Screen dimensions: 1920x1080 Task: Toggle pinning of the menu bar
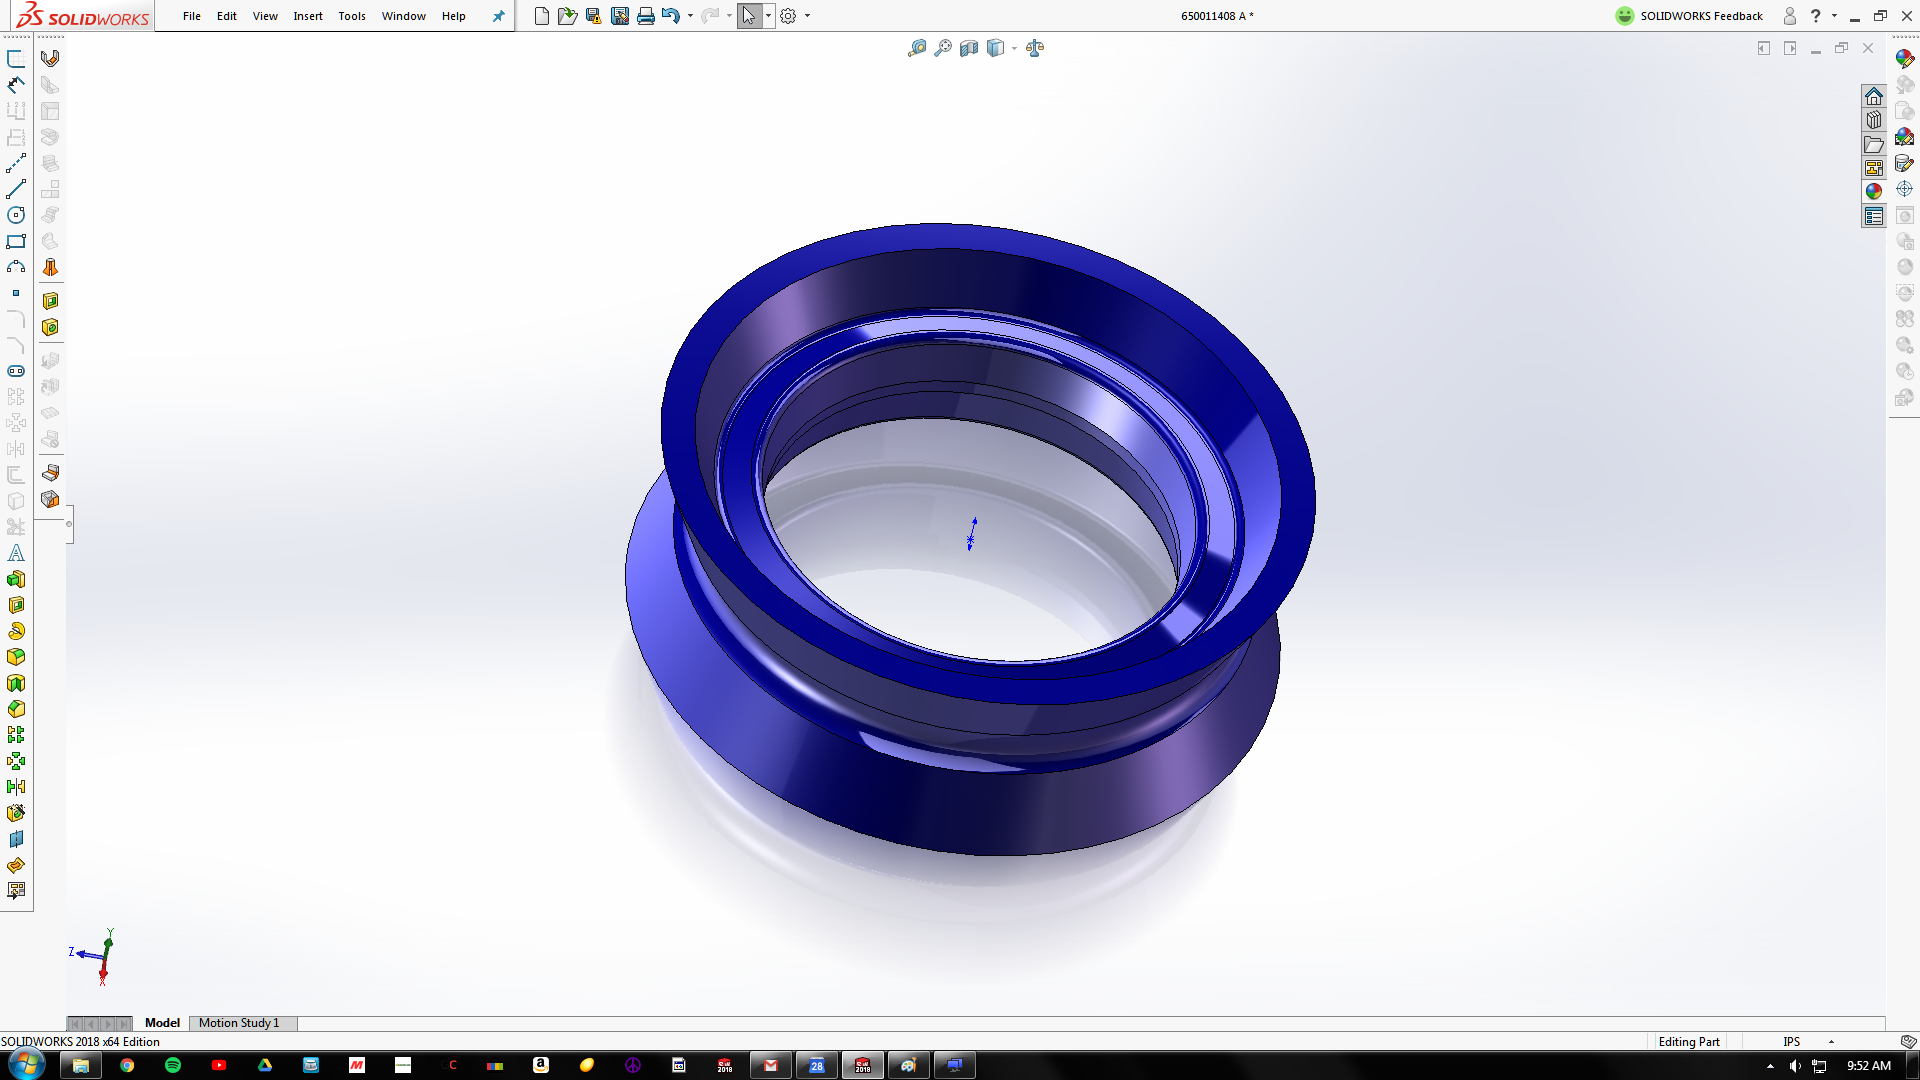(x=499, y=16)
